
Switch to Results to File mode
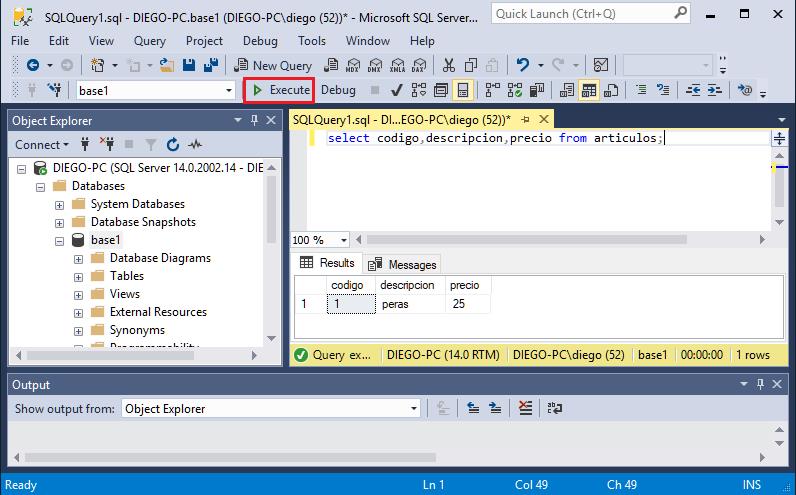611,90
